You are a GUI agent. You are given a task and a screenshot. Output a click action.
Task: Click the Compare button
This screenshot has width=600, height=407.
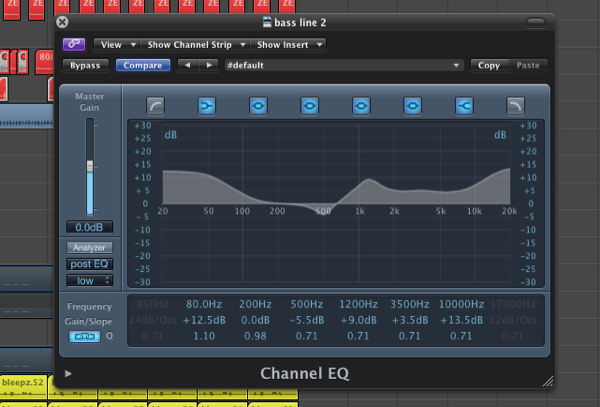(x=142, y=65)
